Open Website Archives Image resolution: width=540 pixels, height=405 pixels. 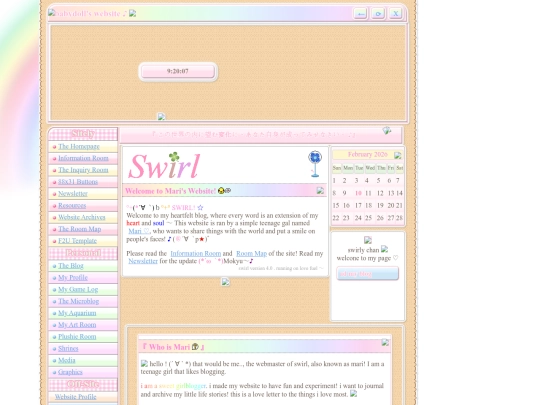point(82,217)
